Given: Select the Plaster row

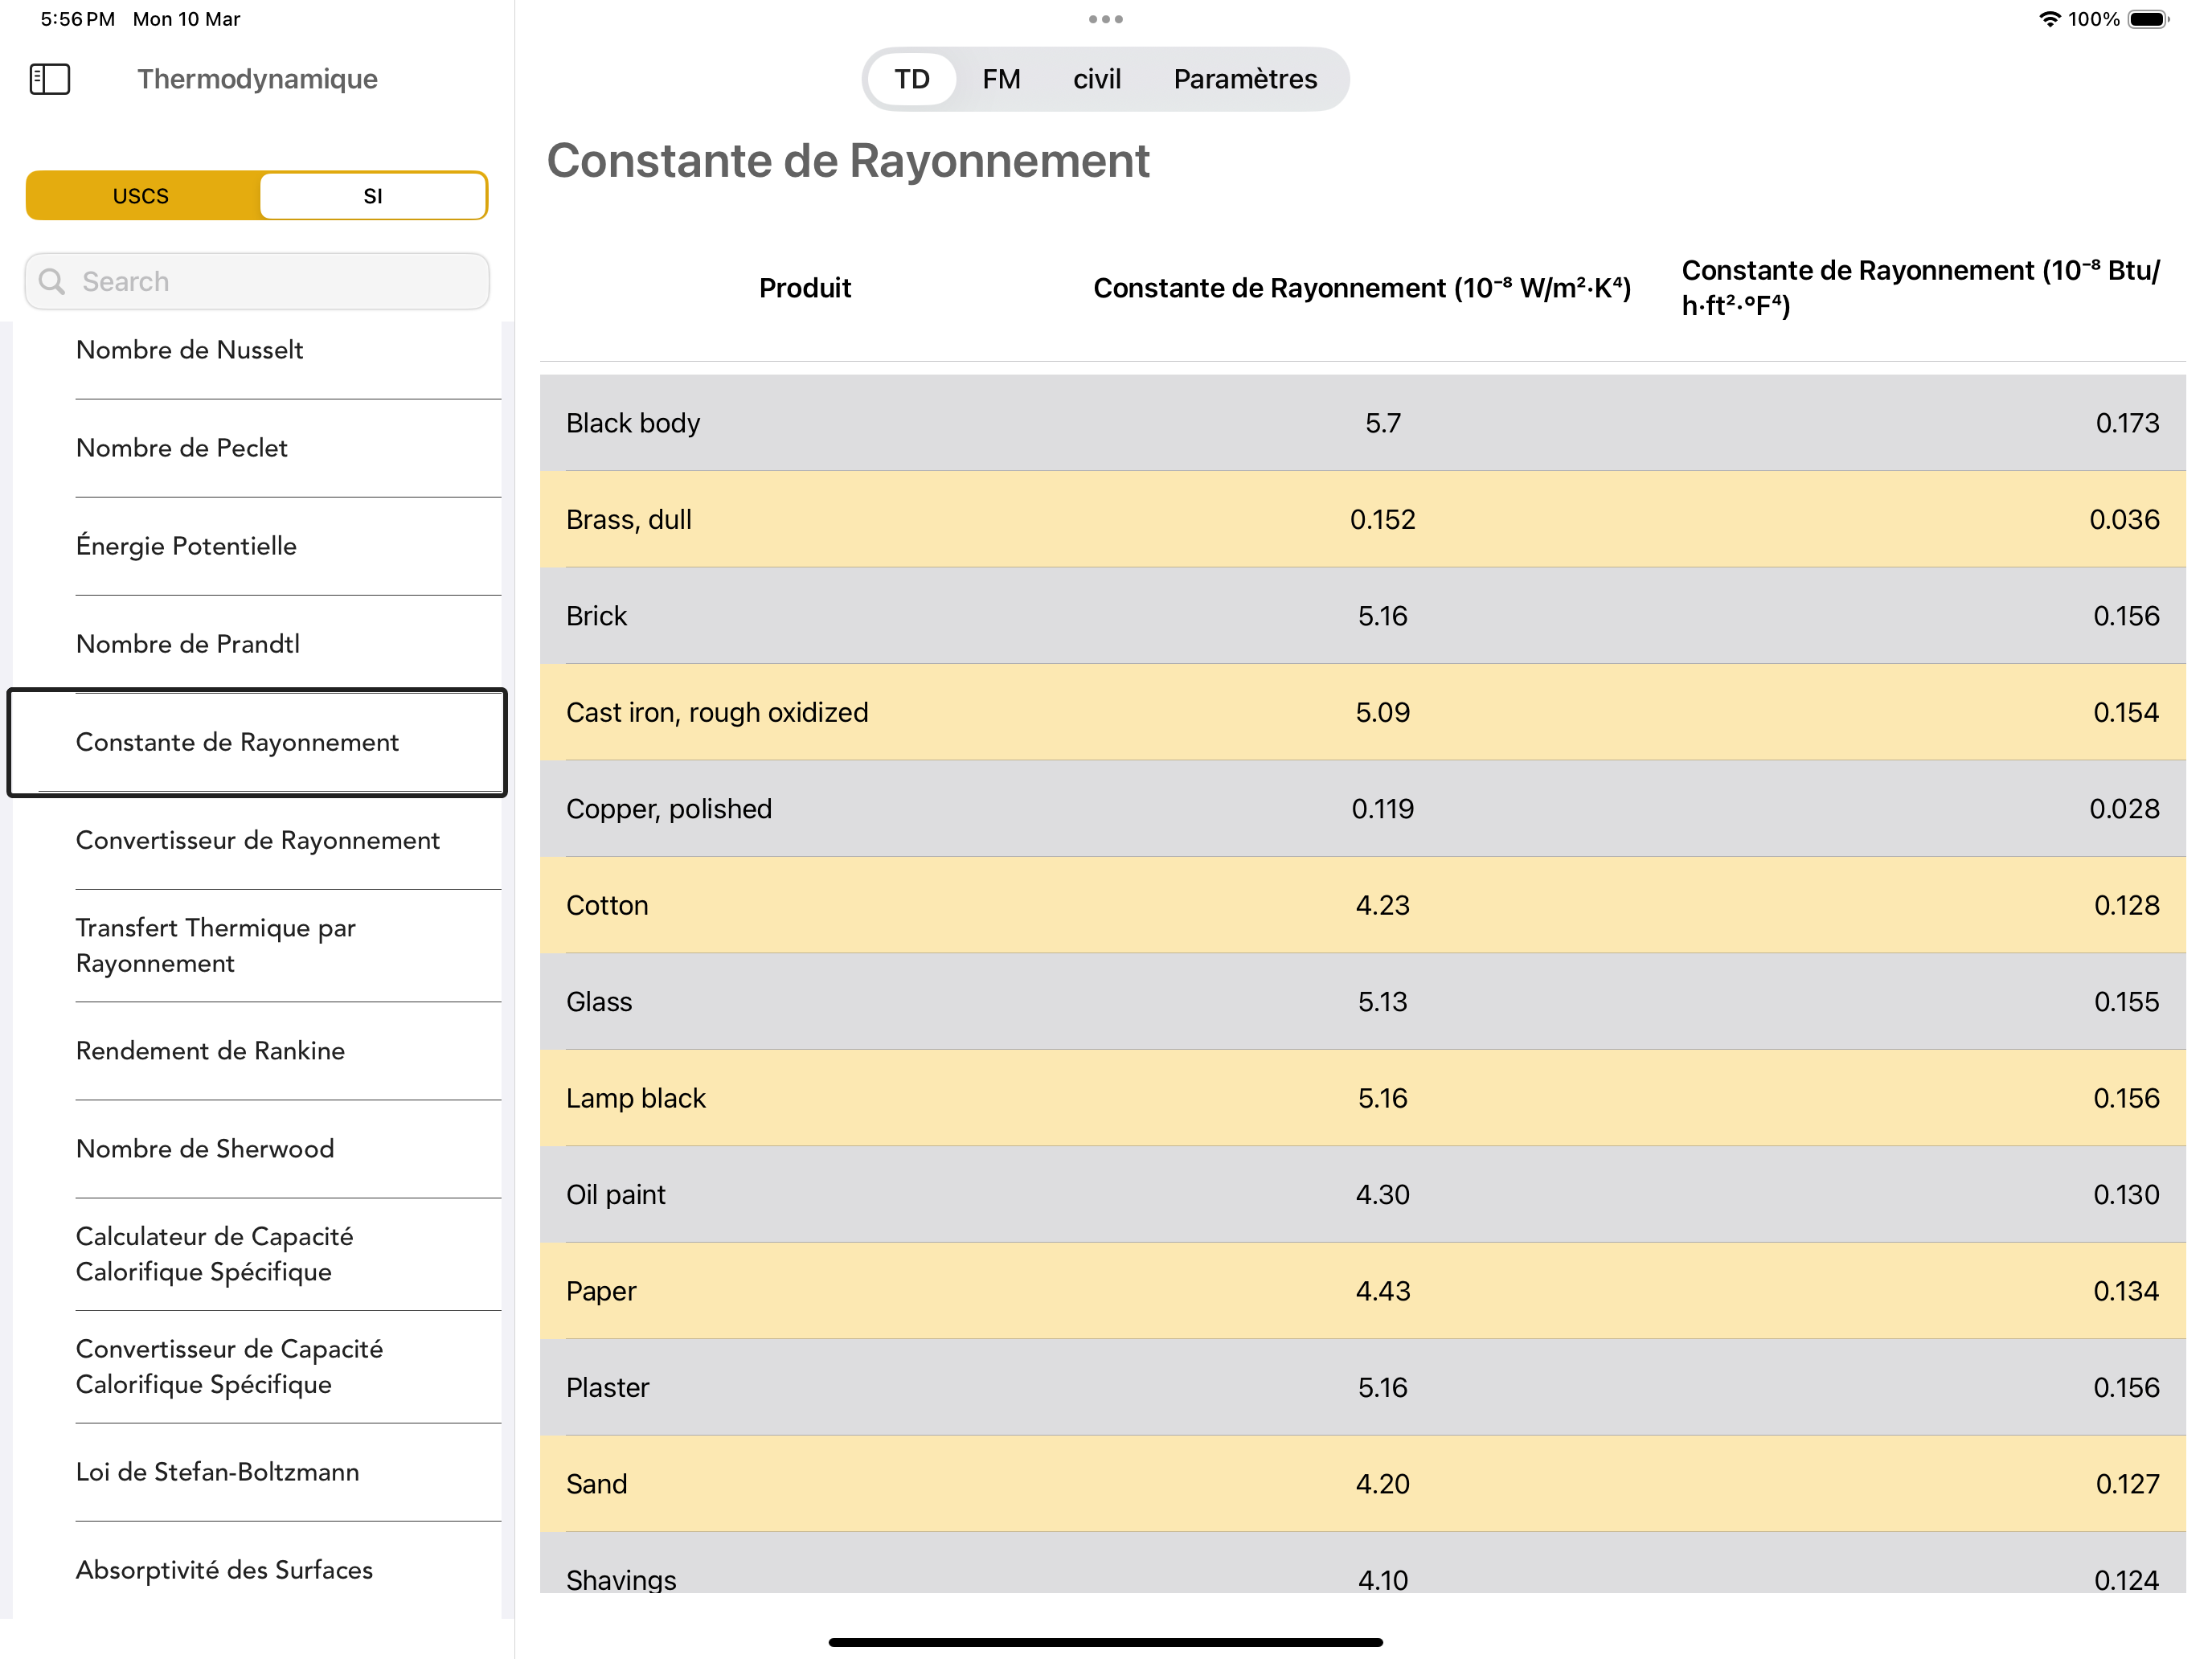Looking at the screenshot, I should pyautogui.click(x=1362, y=1388).
